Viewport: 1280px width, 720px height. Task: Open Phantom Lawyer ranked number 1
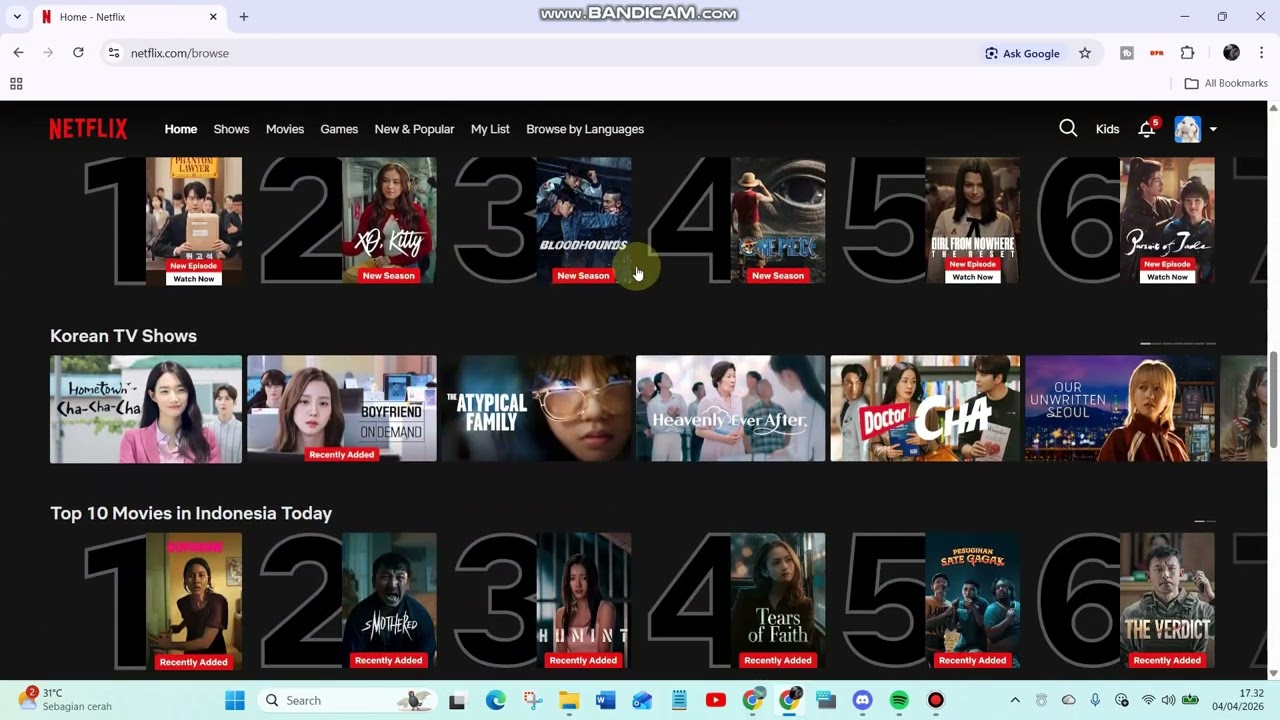click(194, 221)
